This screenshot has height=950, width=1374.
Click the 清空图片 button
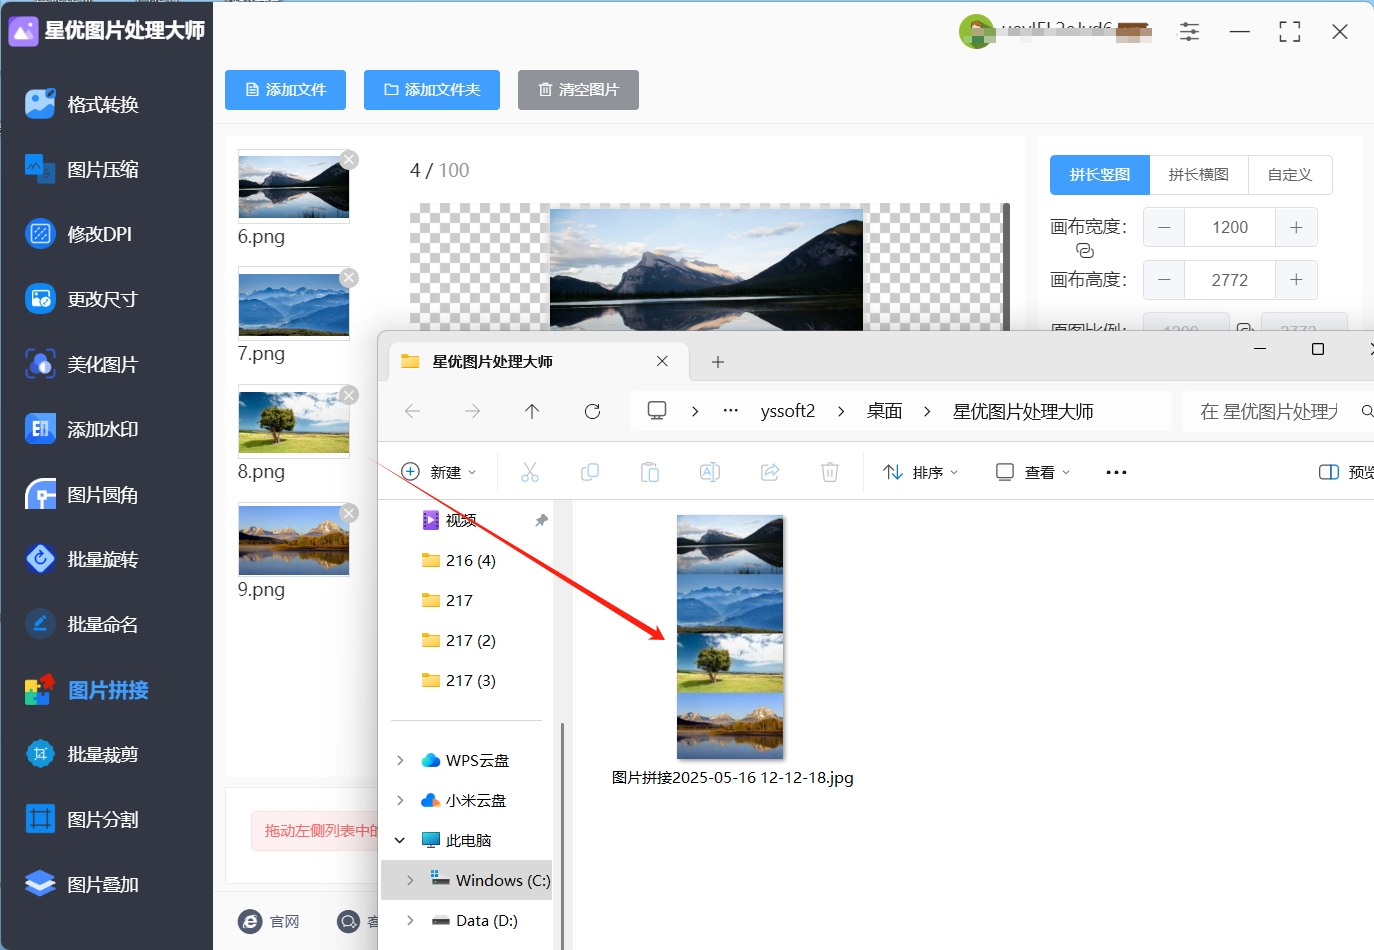pyautogui.click(x=578, y=90)
